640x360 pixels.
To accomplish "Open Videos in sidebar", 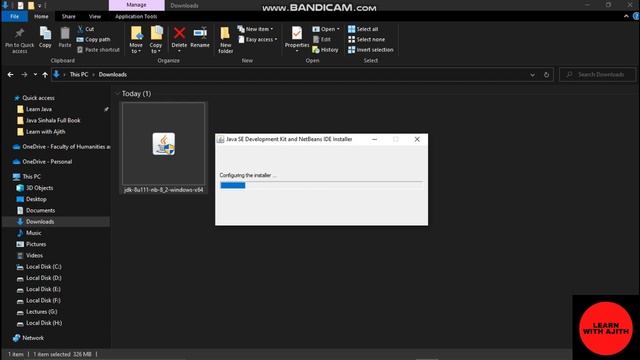I will click(x=30, y=256).
